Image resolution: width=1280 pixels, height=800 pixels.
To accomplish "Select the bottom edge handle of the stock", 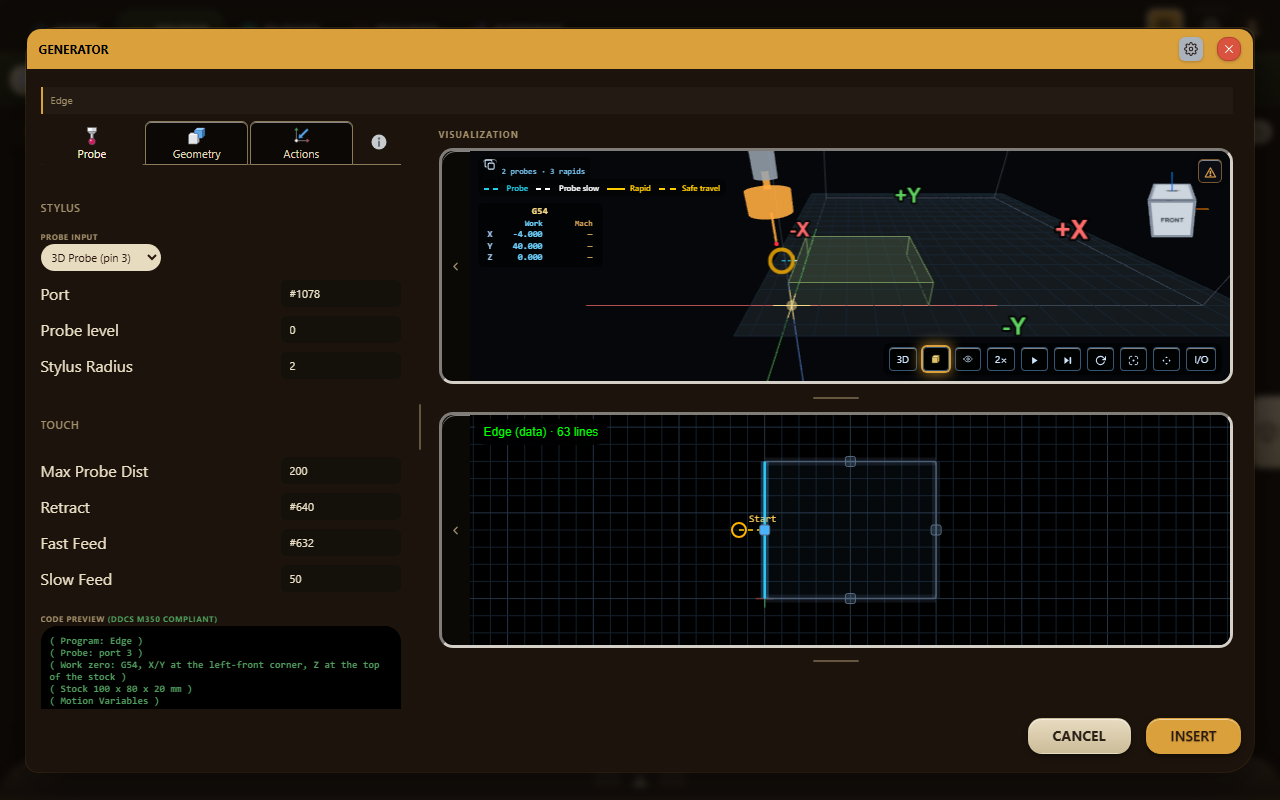I will [850, 598].
